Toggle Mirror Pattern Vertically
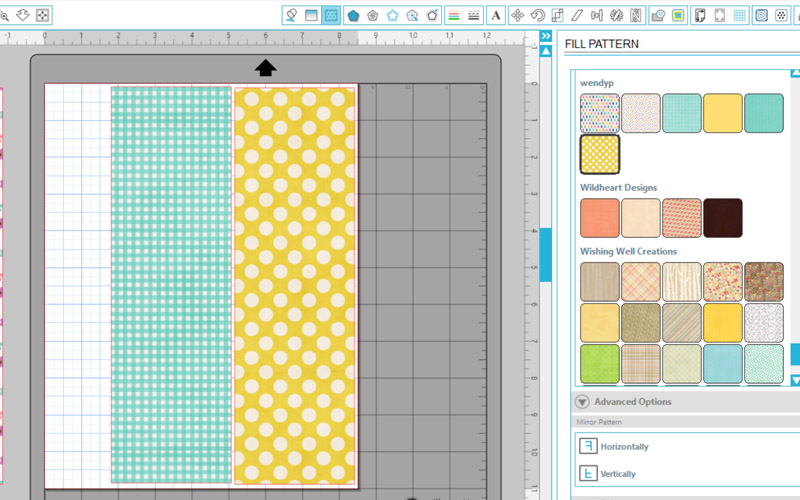800x500 pixels. [x=608, y=473]
